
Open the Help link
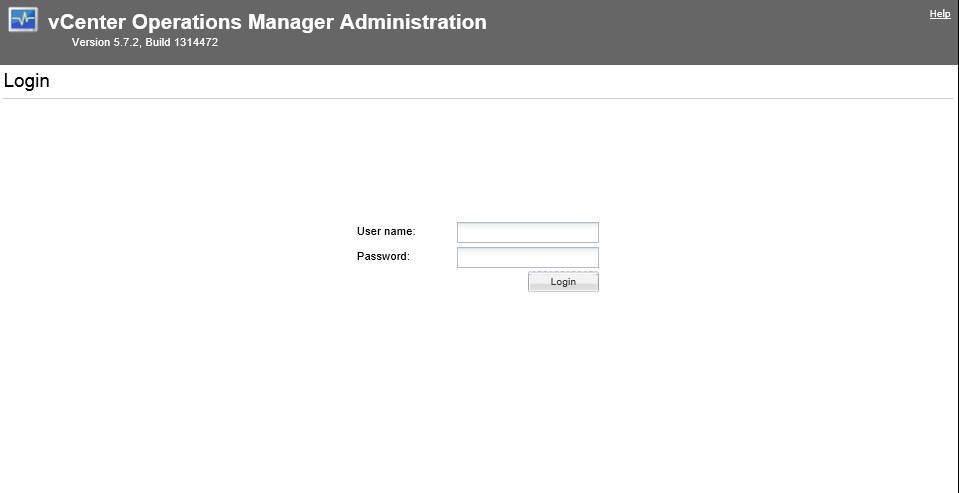click(939, 14)
